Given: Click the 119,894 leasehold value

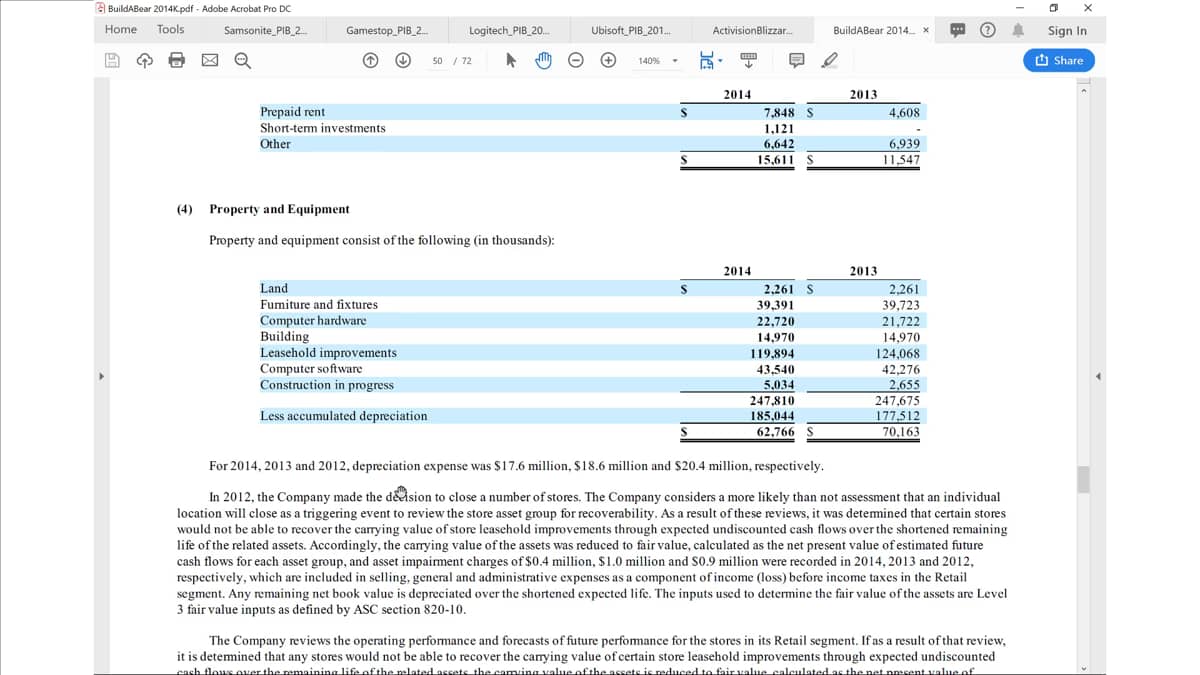Looking at the screenshot, I should point(772,353).
